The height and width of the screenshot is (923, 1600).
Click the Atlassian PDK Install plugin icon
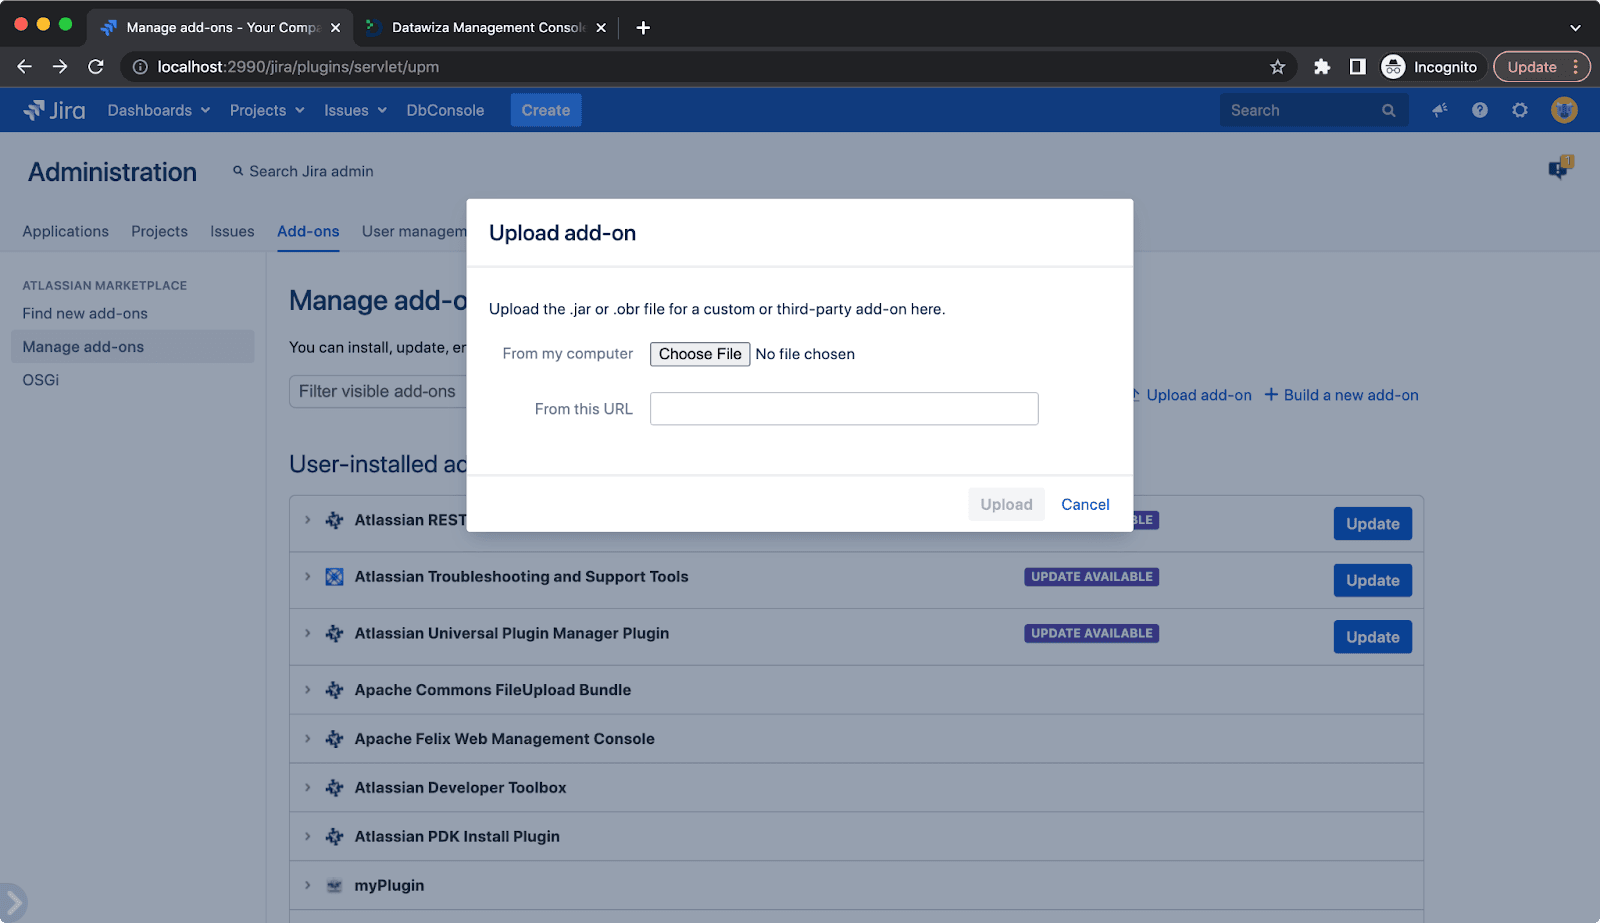pyautogui.click(x=335, y=837)
